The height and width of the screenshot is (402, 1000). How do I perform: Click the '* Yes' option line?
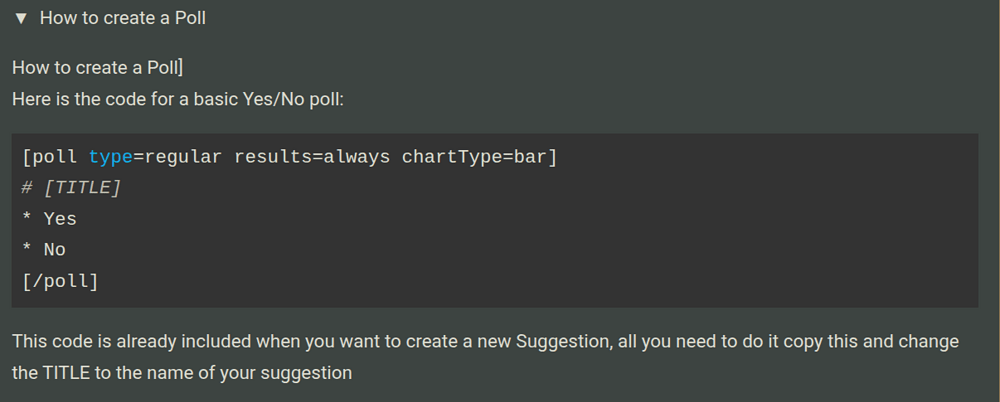coord(49,219)
